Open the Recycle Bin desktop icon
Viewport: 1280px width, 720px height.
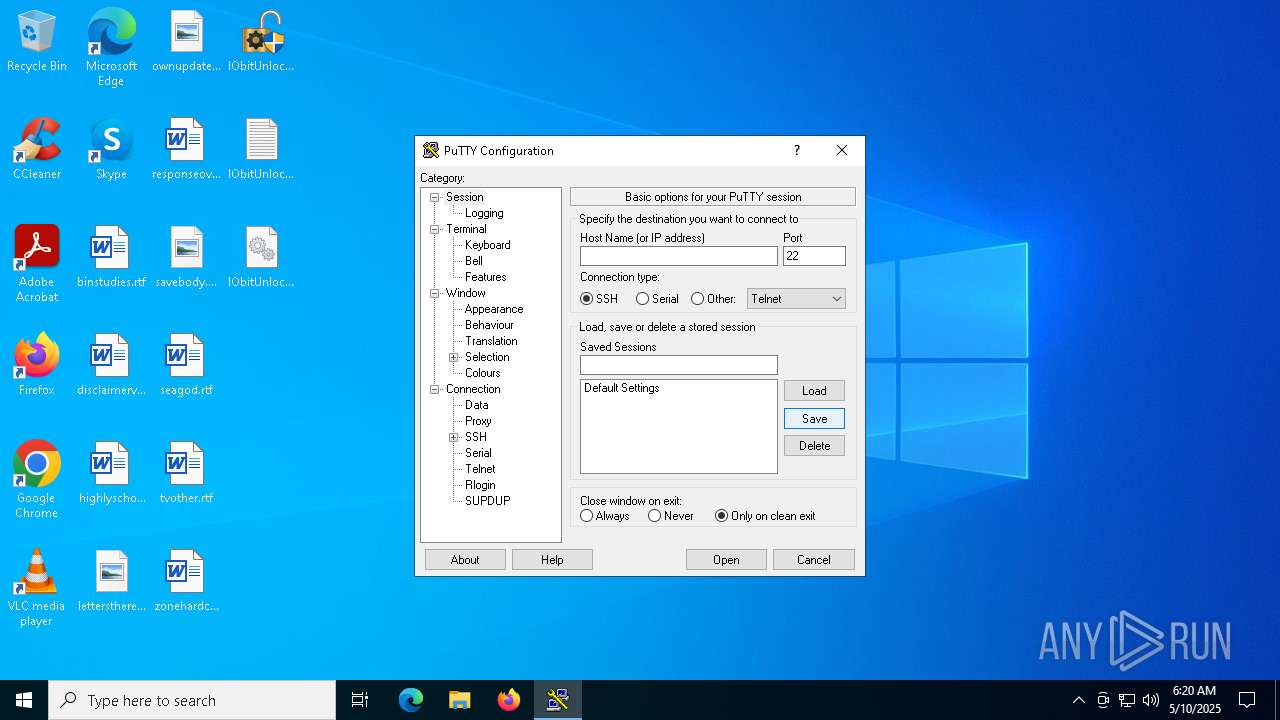tap(37, 42)
